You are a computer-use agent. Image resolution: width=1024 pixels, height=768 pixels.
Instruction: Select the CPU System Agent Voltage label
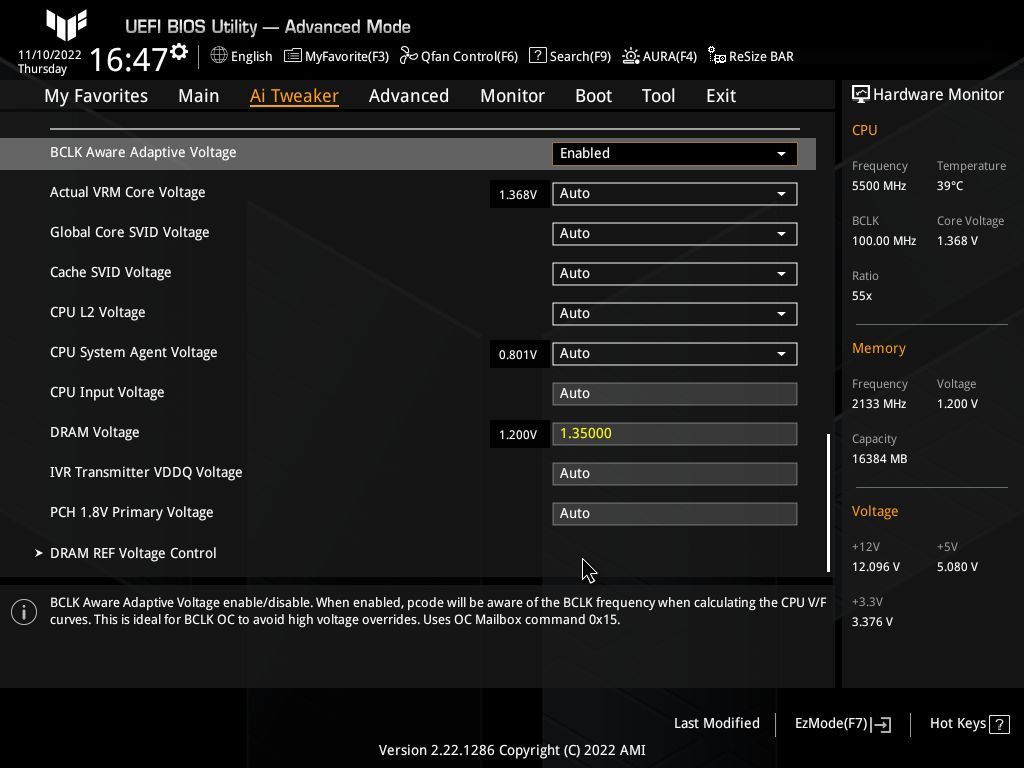click(x=133, y=352)
